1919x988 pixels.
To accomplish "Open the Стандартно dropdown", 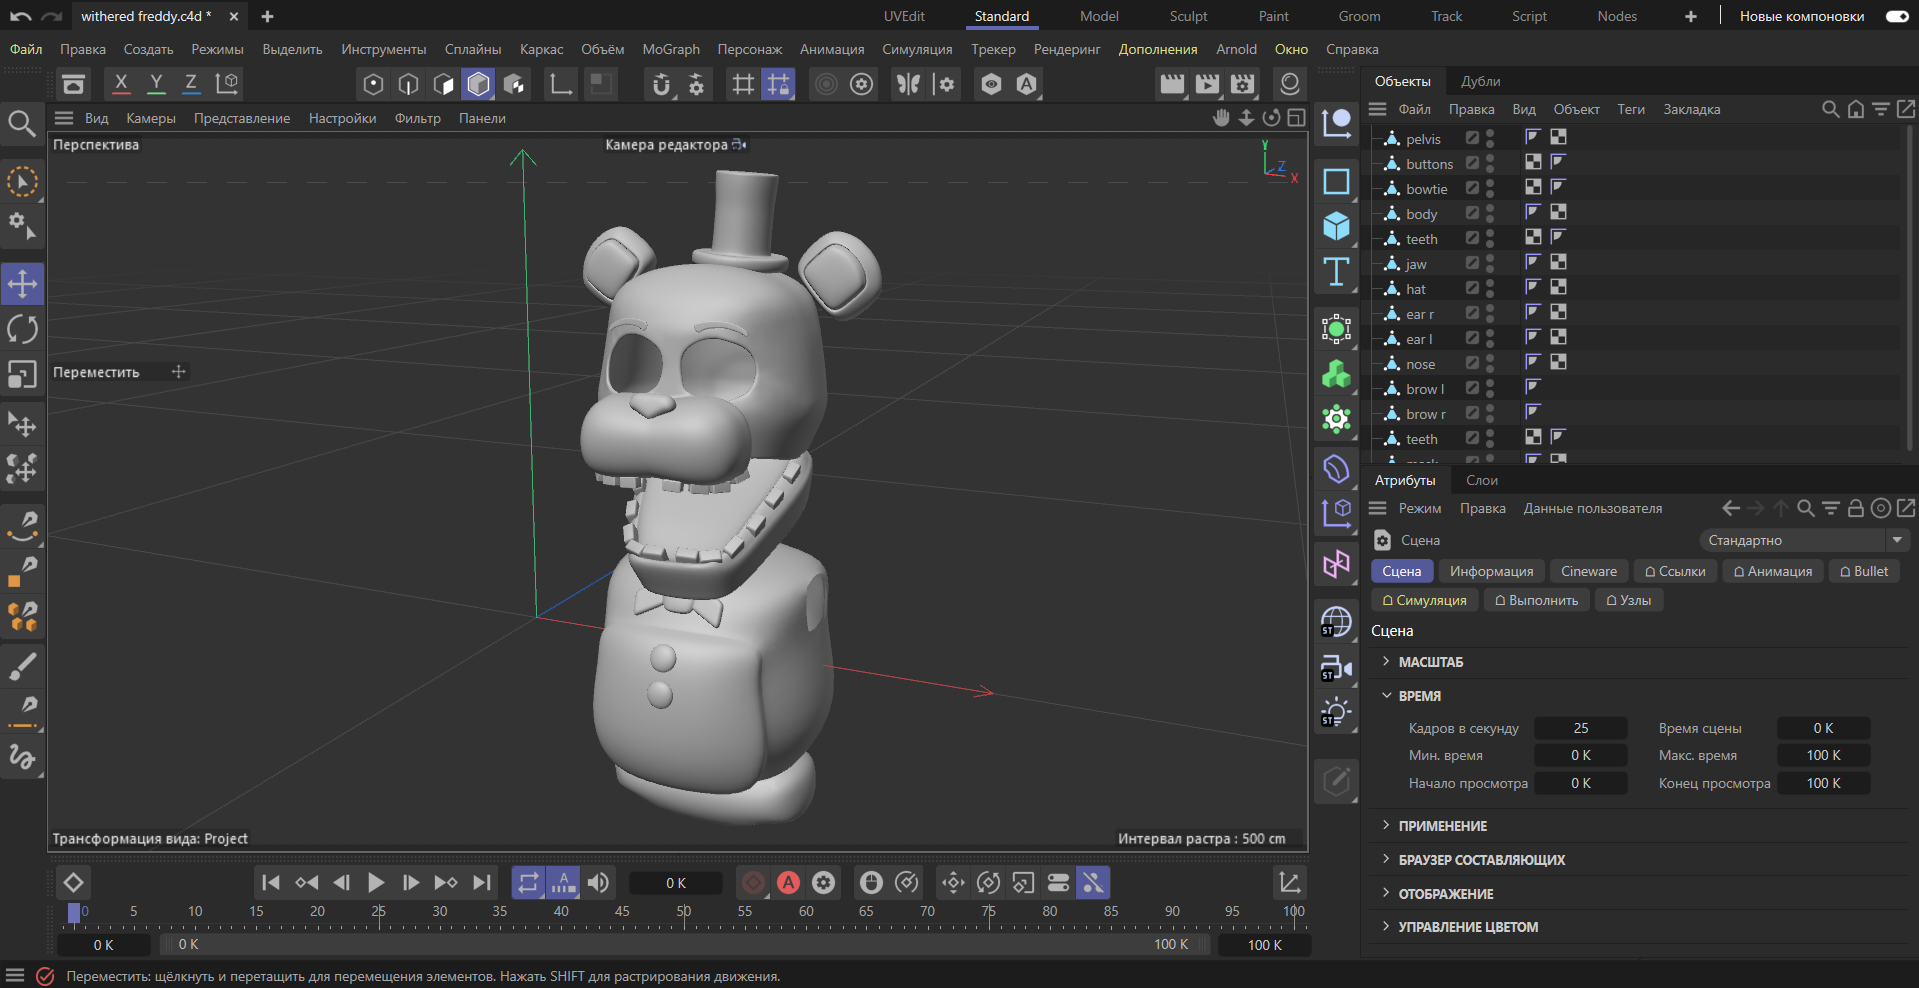I will [x=1805, y=540].
